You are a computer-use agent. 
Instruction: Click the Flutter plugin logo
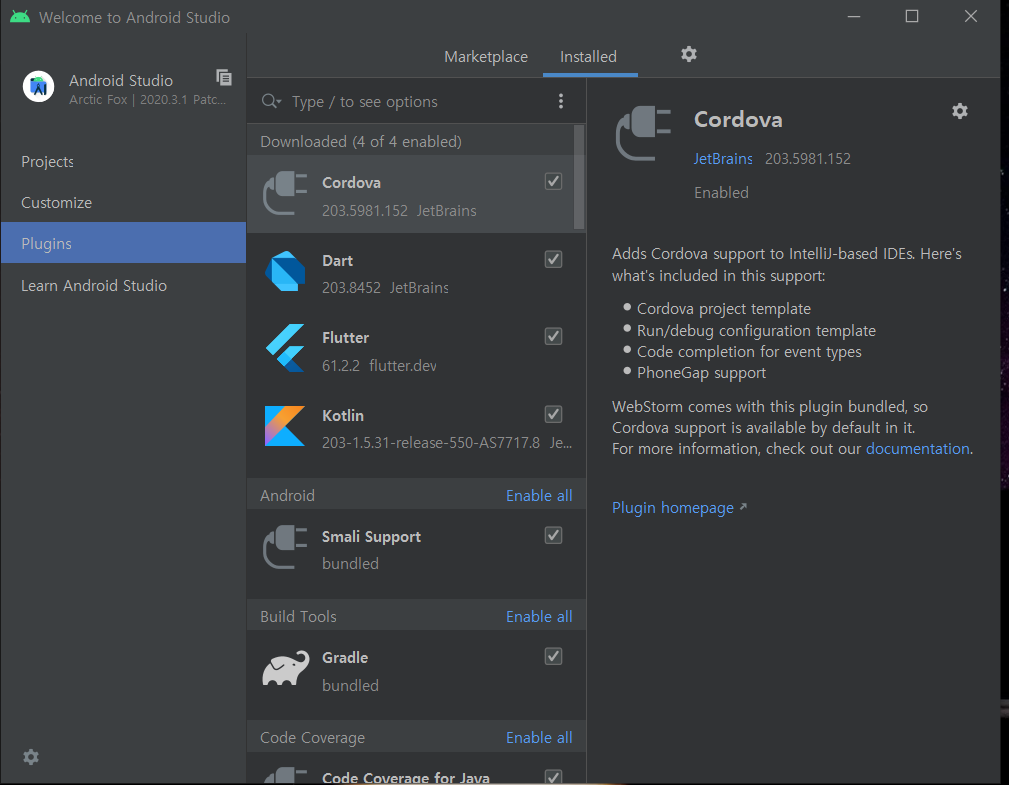click(285, 348)
